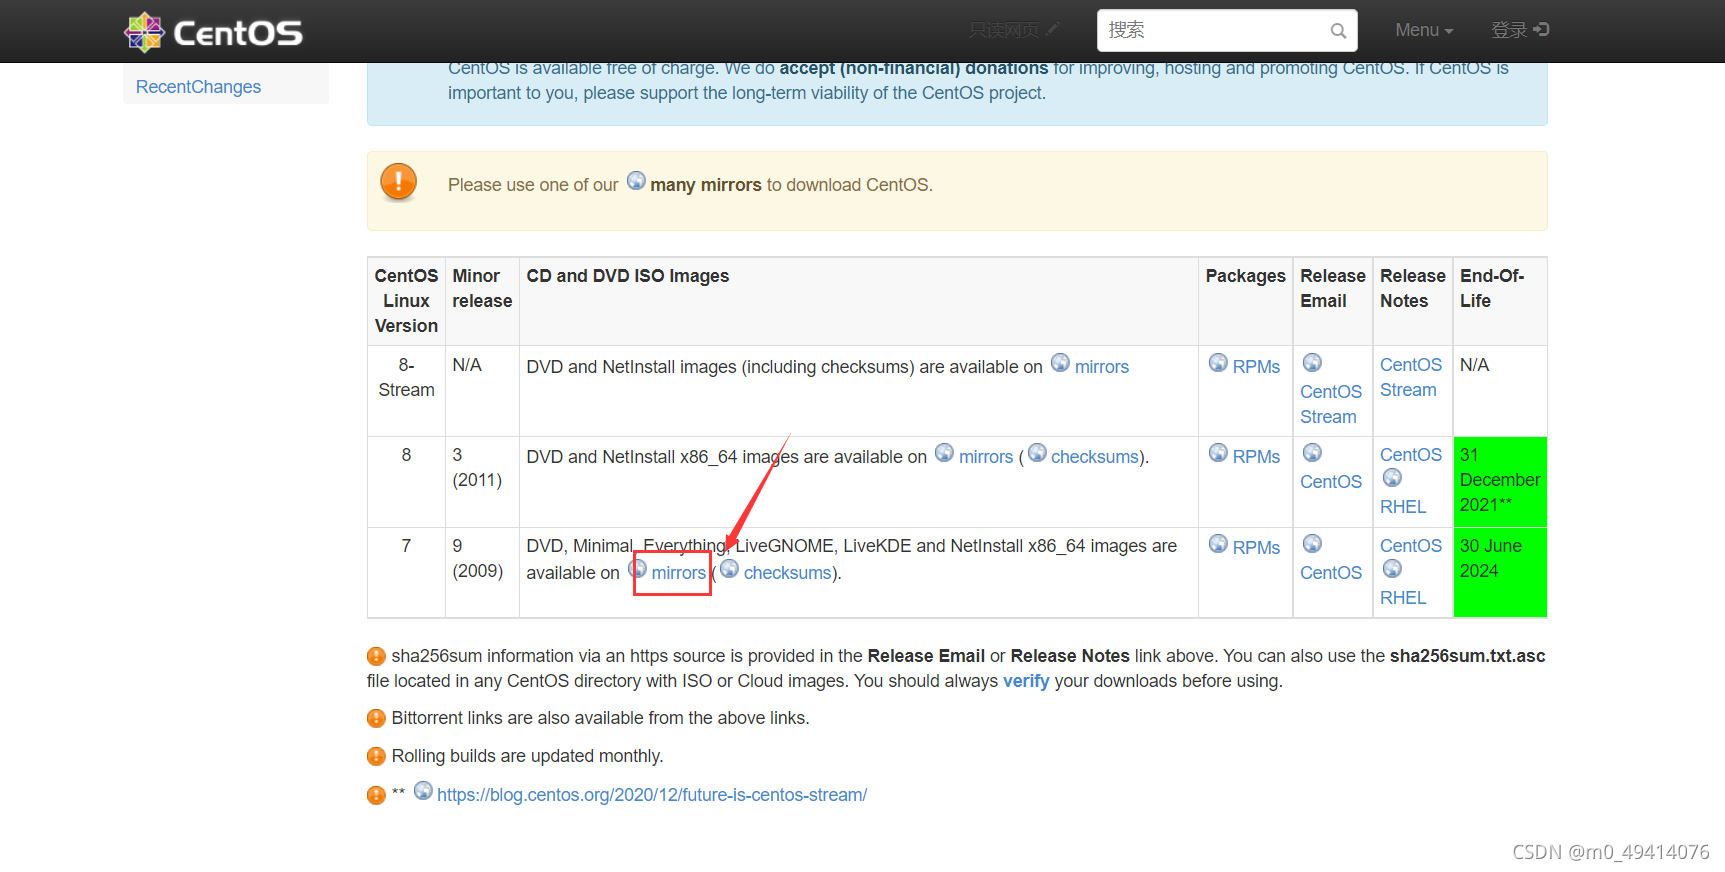Open RPMs link for CentOS 8
This screenshot has height=872, width=1725.
tap(1256, 457)
